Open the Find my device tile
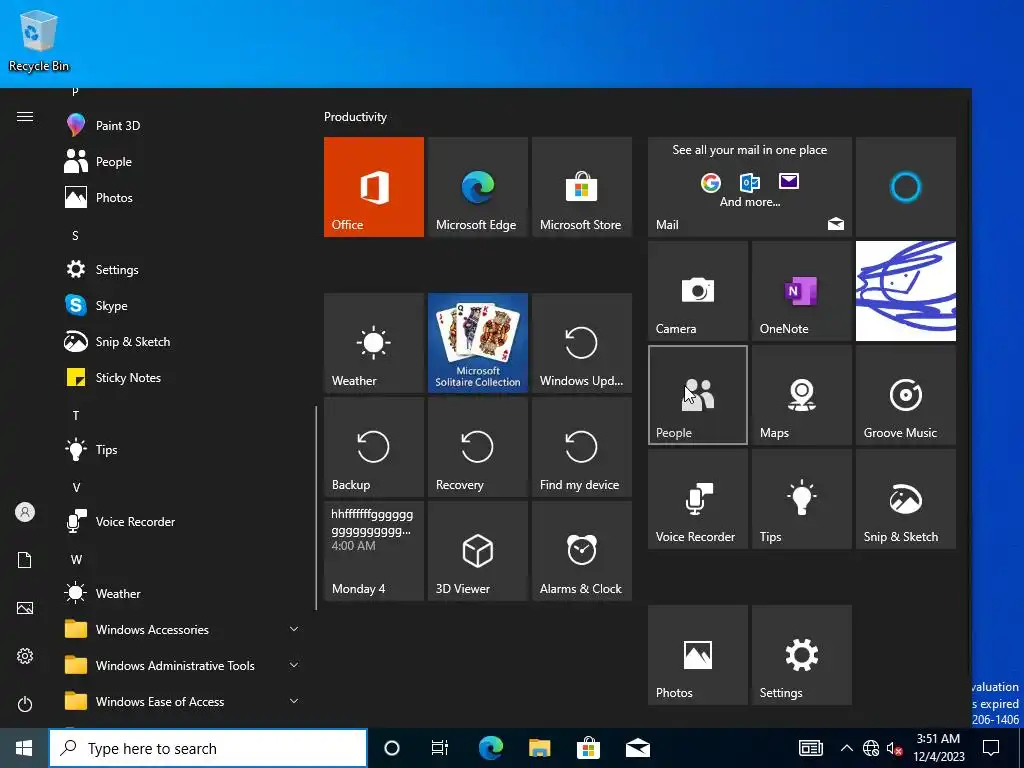The width and height of the screenshot is (1024, 768). [x=581, y=447]
